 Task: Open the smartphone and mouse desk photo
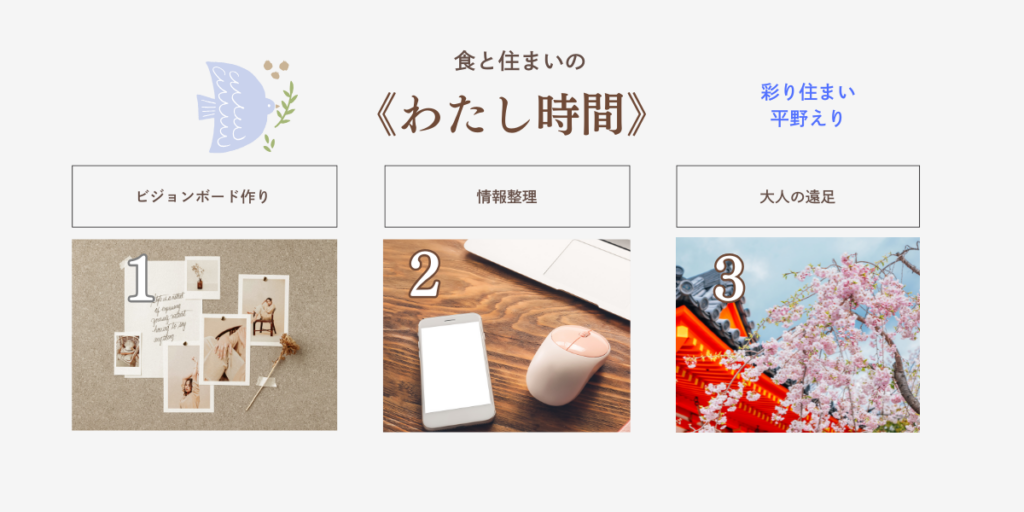click(507, 336)
